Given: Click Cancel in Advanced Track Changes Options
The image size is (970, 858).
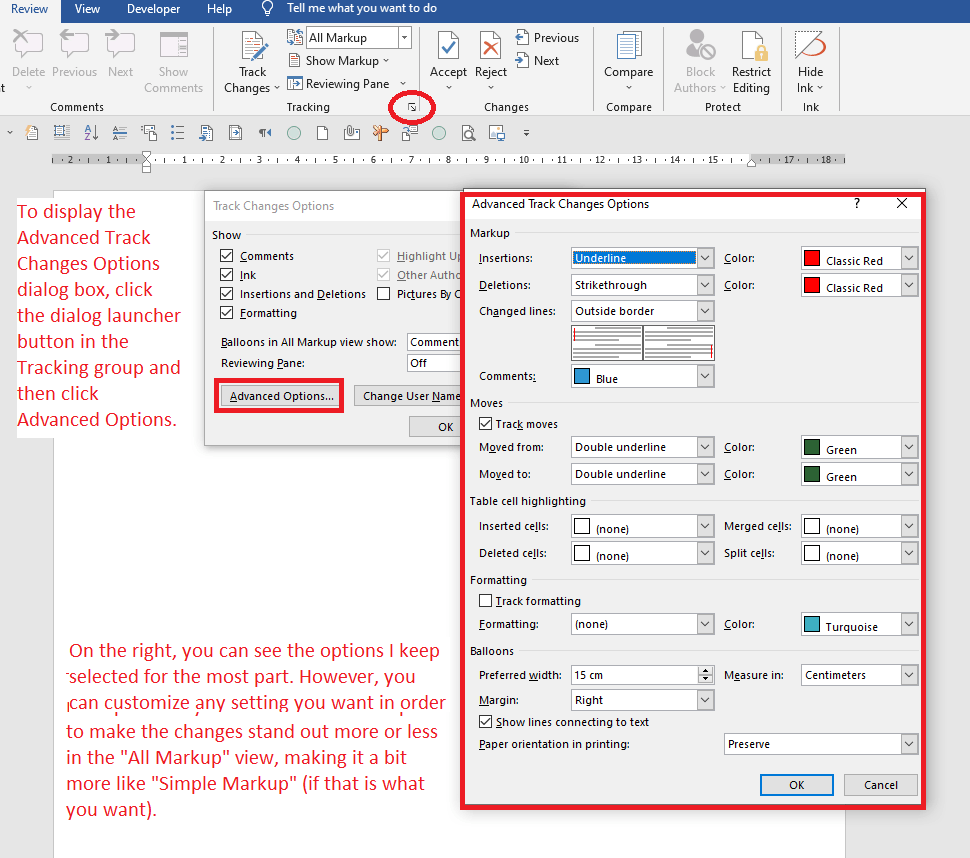Looking at the screenshot, I should [880, 785].
